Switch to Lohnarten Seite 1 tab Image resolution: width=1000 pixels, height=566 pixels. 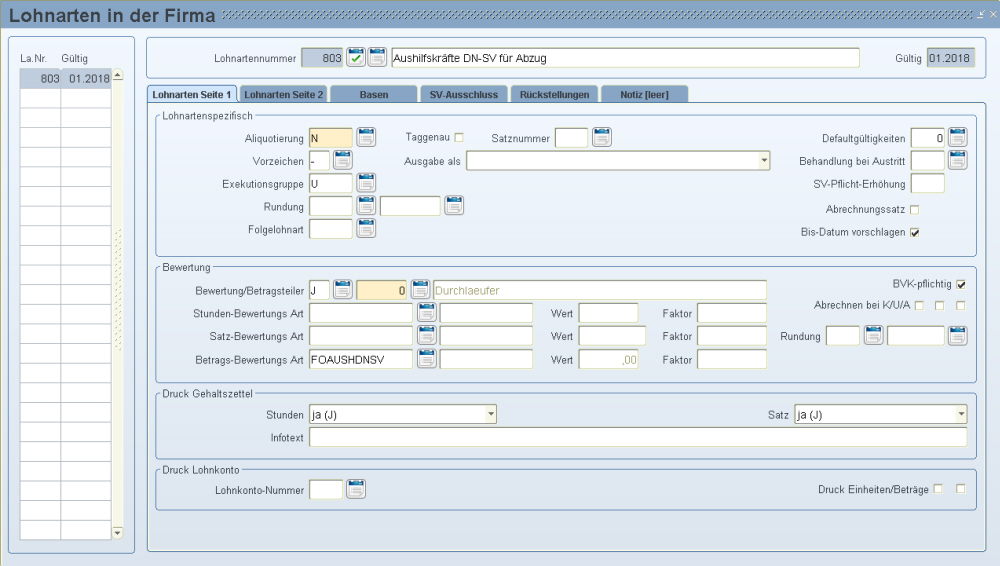coord(192,94)
